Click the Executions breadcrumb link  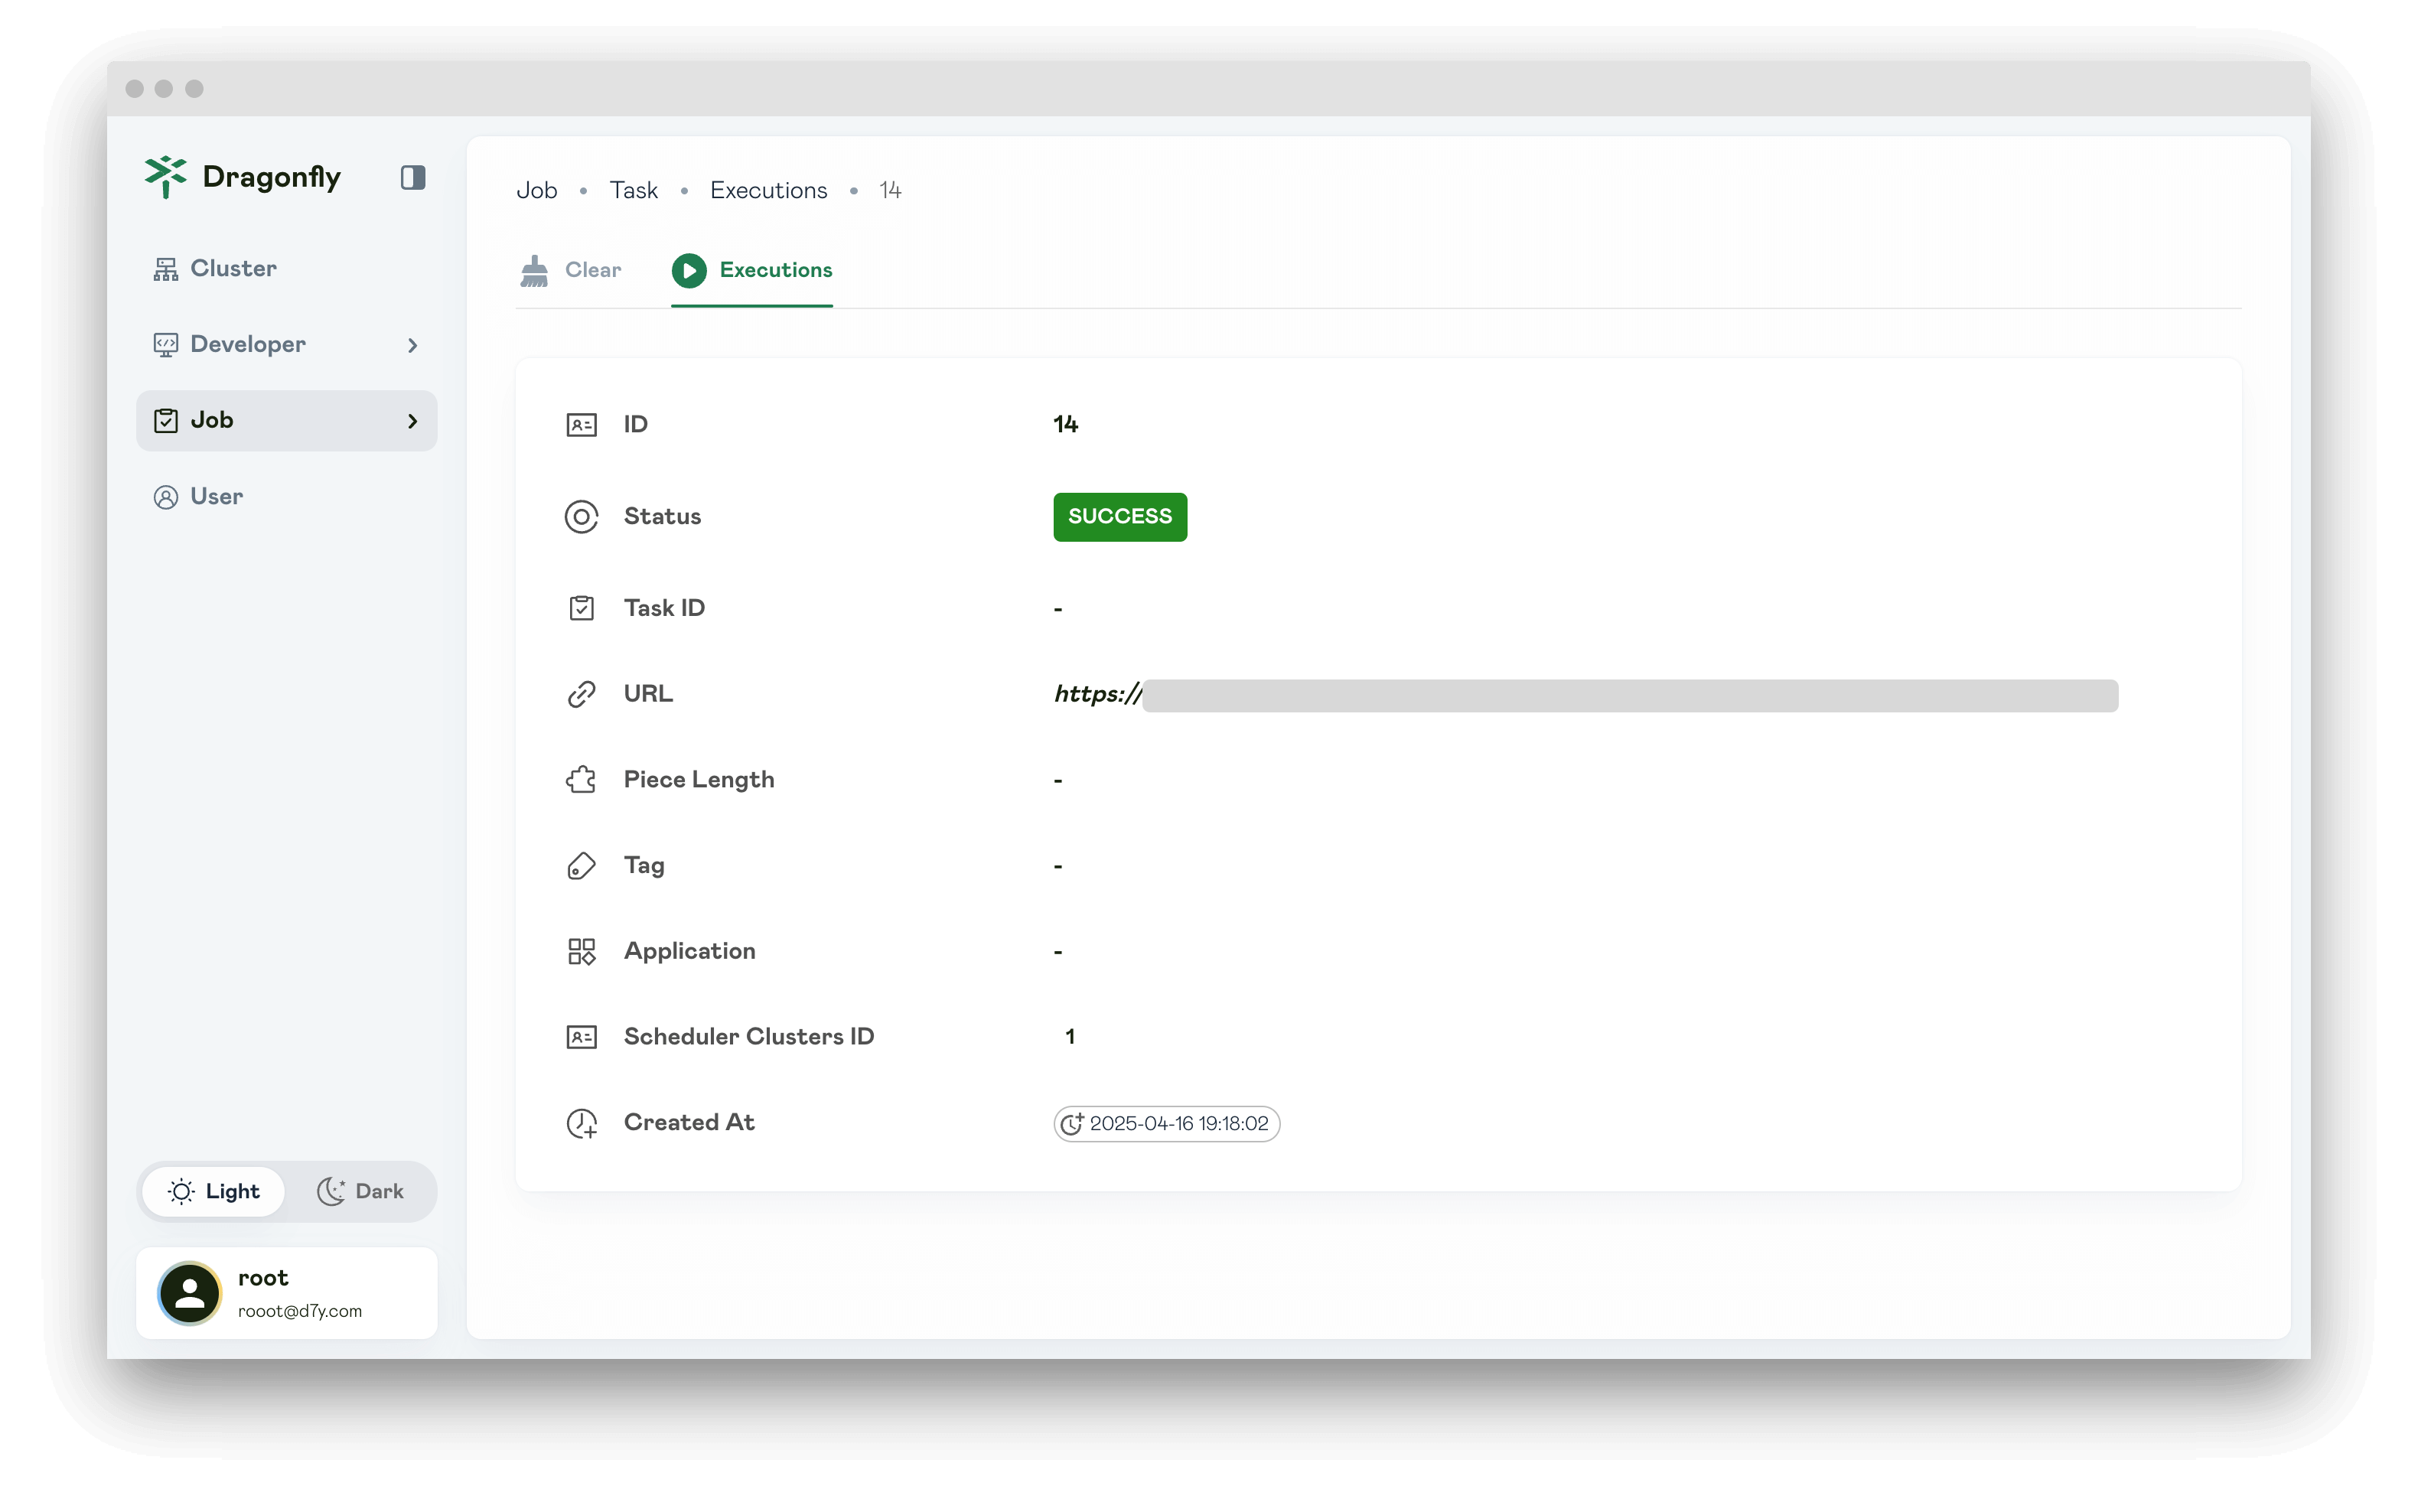pyautogui.click(x=768, y=190)
